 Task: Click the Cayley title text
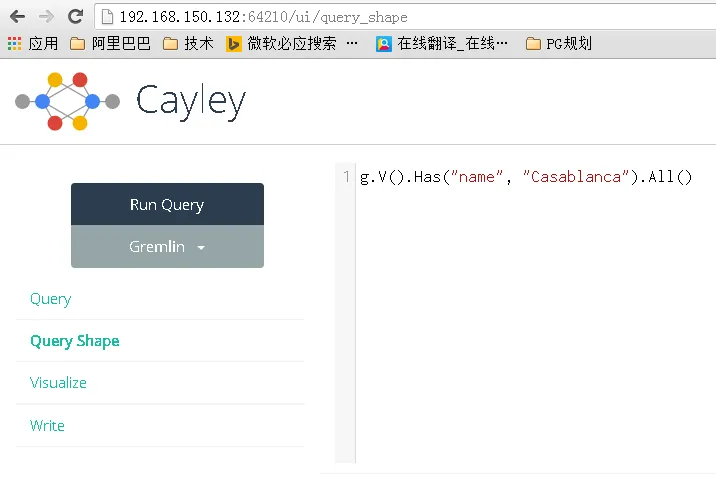tap(191, 102)
